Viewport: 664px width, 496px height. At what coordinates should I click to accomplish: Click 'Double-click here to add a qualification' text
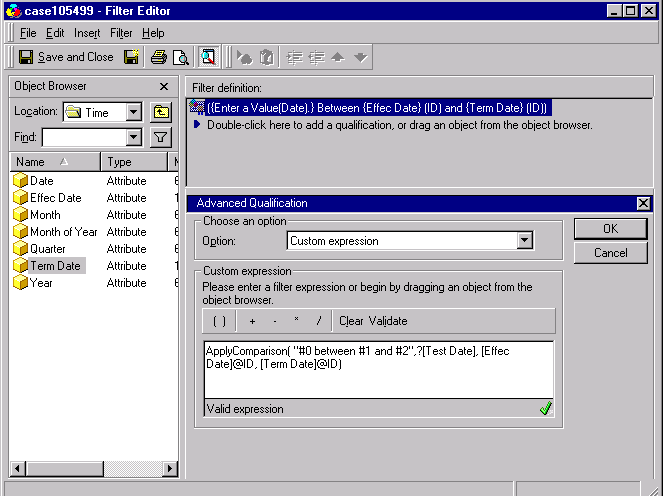399,125
